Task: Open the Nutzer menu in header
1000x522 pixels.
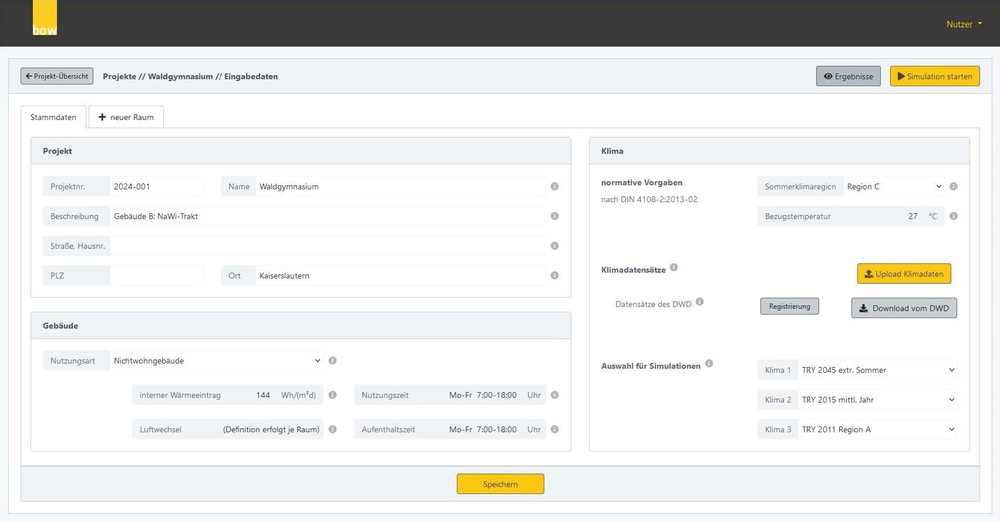Action: pyautogui.click(x=964, y=24)
